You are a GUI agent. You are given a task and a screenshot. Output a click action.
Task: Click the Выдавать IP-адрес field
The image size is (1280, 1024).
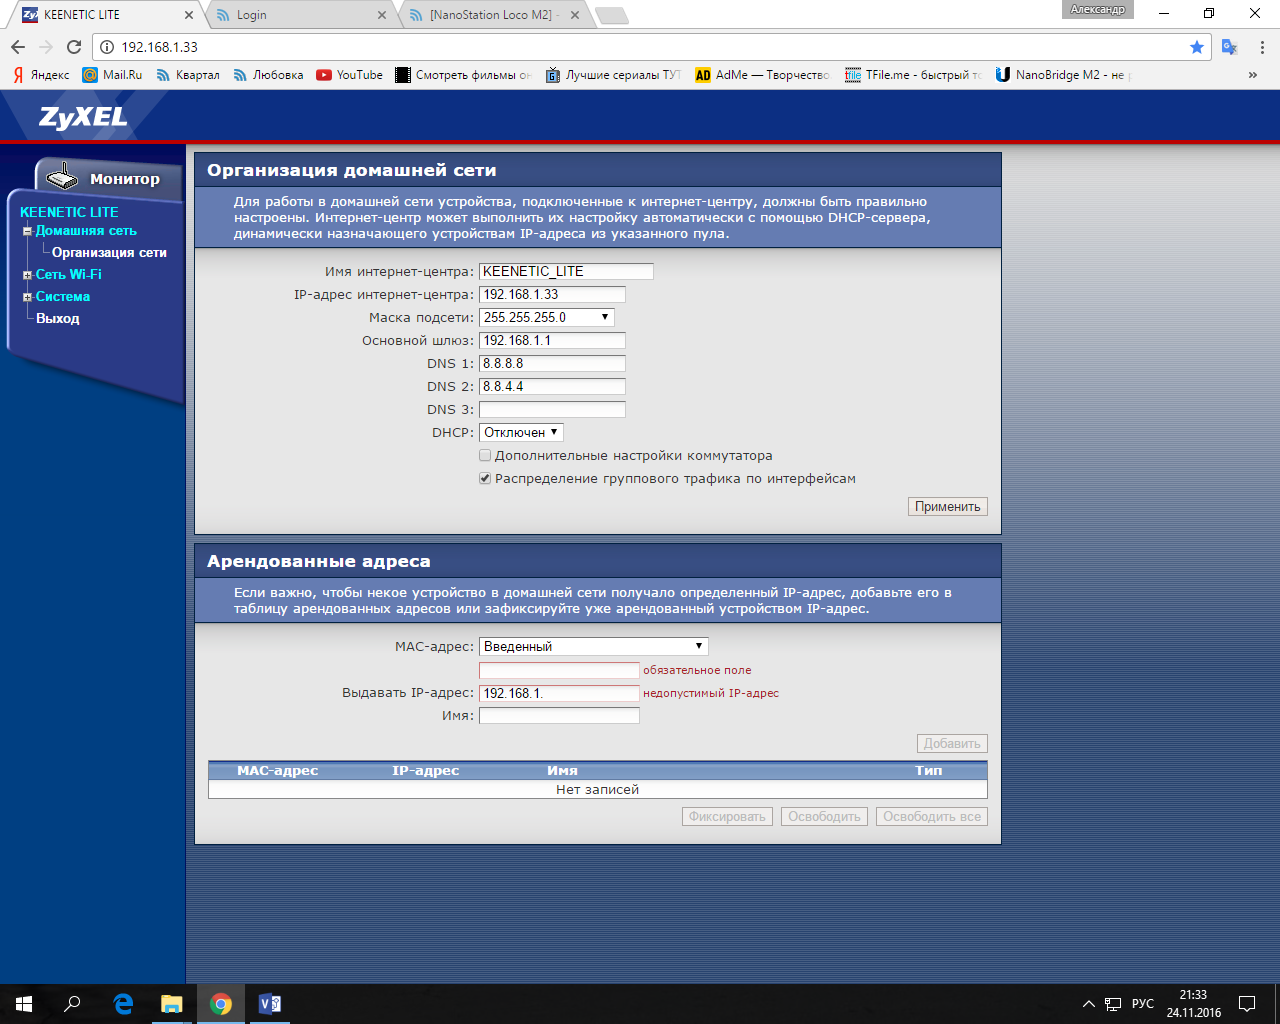[559, 693]
